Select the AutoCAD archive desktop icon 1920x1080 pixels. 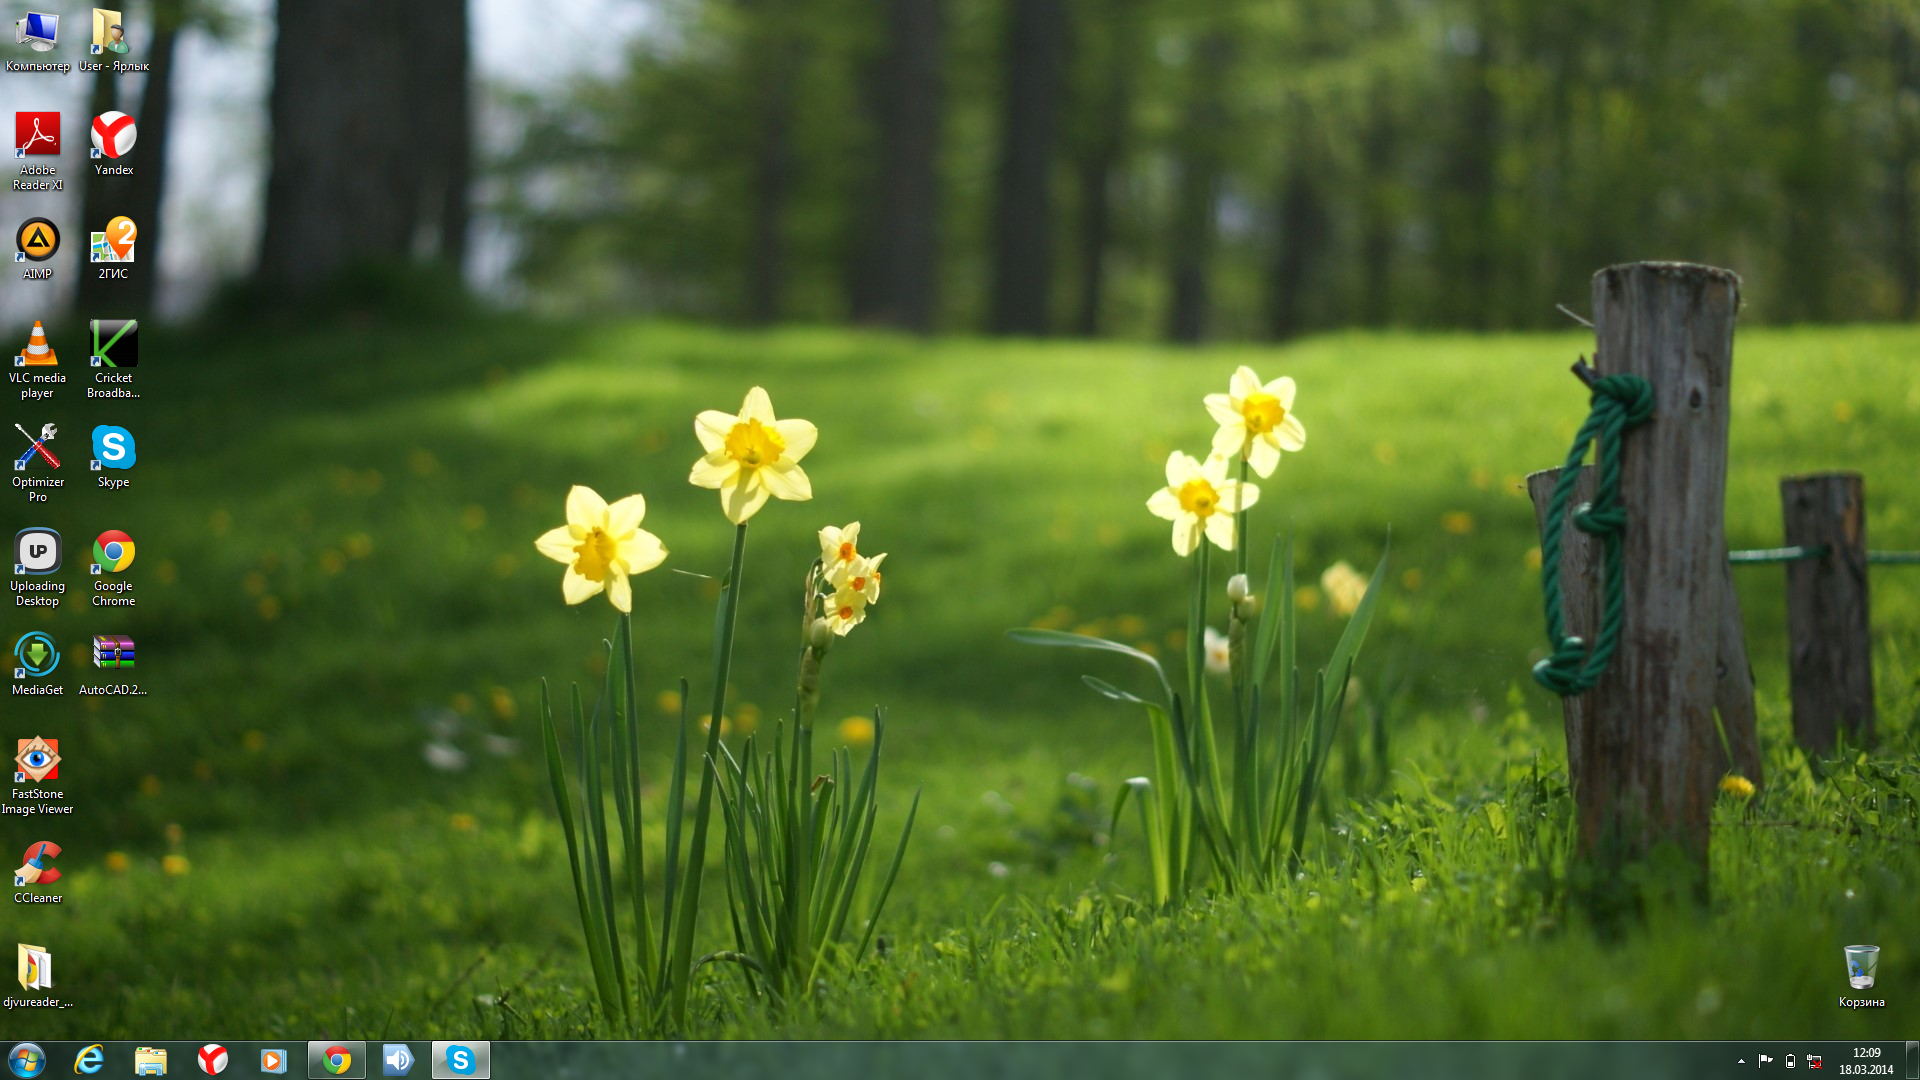(x=113, y=665)
